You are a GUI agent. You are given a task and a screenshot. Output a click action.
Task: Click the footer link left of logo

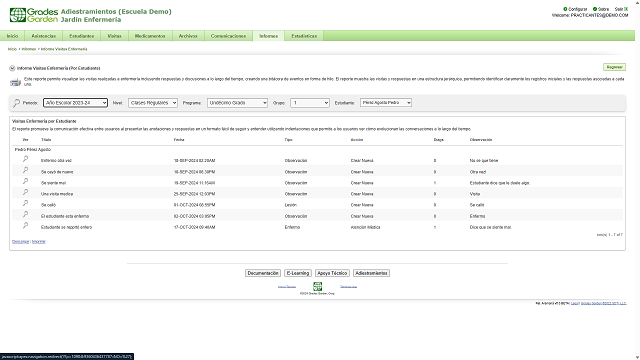tap(287, 287)
